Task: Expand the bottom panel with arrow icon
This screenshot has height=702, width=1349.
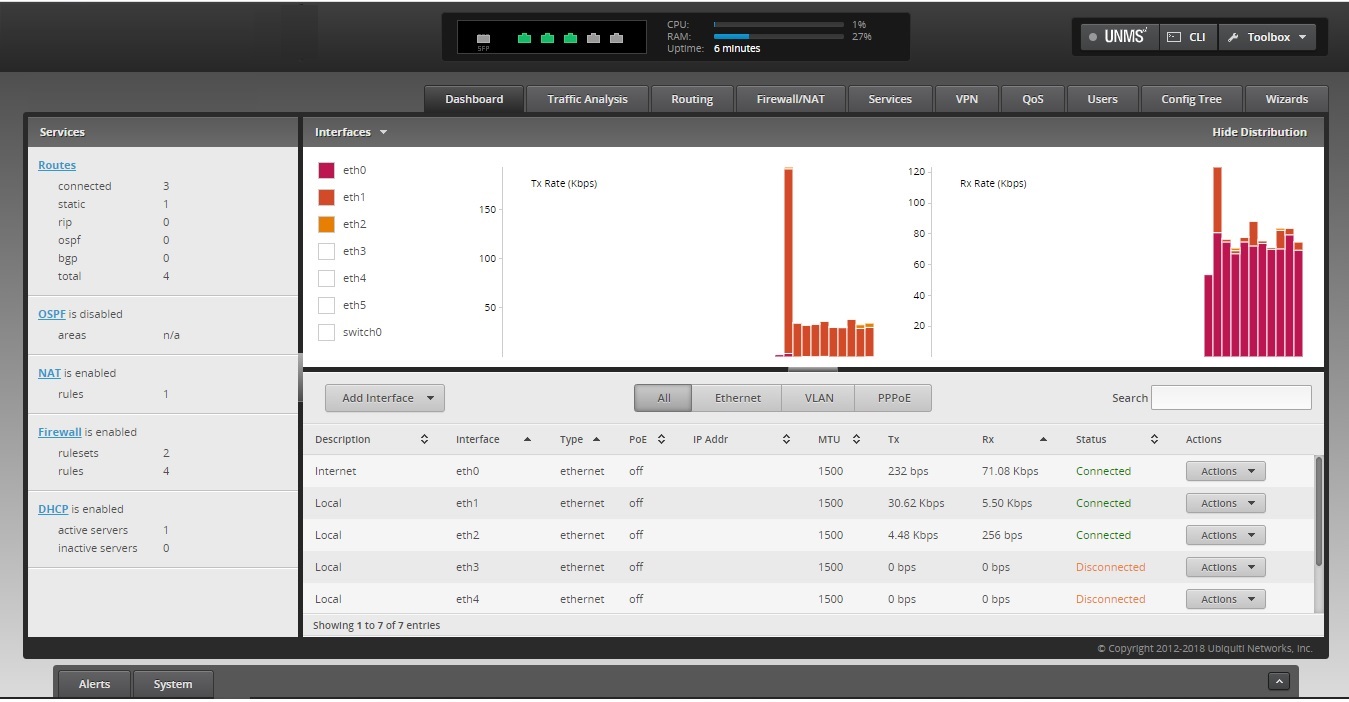Action: 1278,681
